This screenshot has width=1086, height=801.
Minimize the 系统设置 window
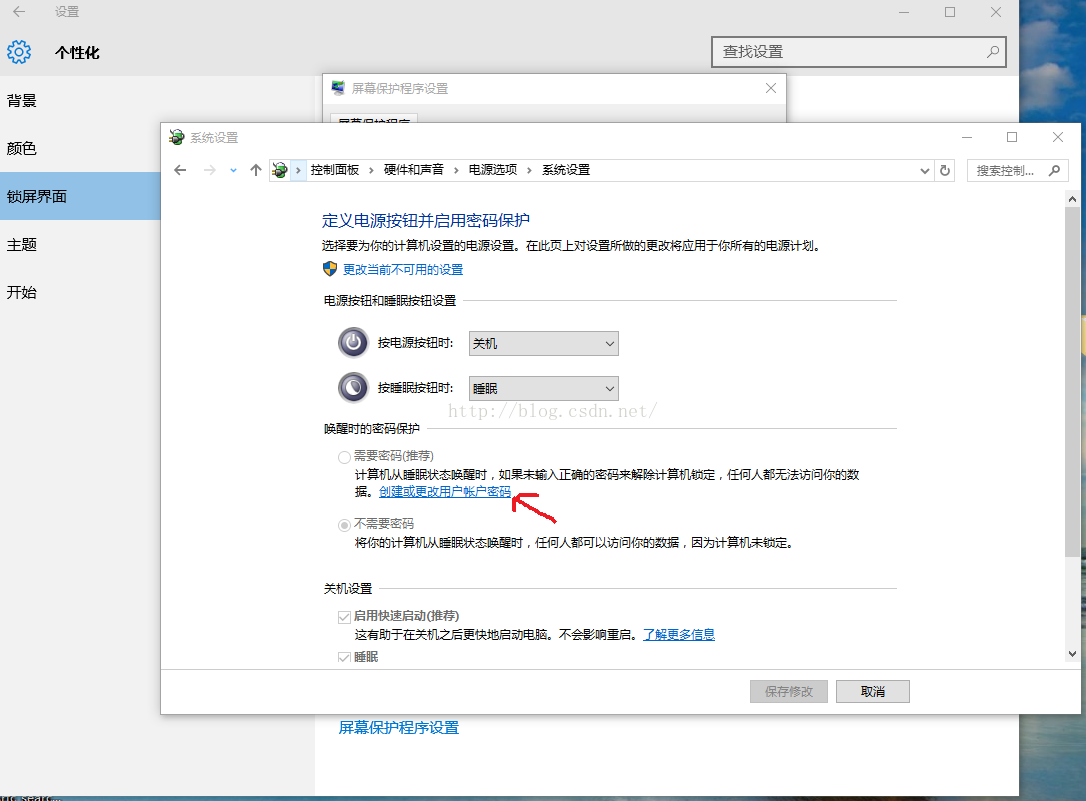coord(967,137)
